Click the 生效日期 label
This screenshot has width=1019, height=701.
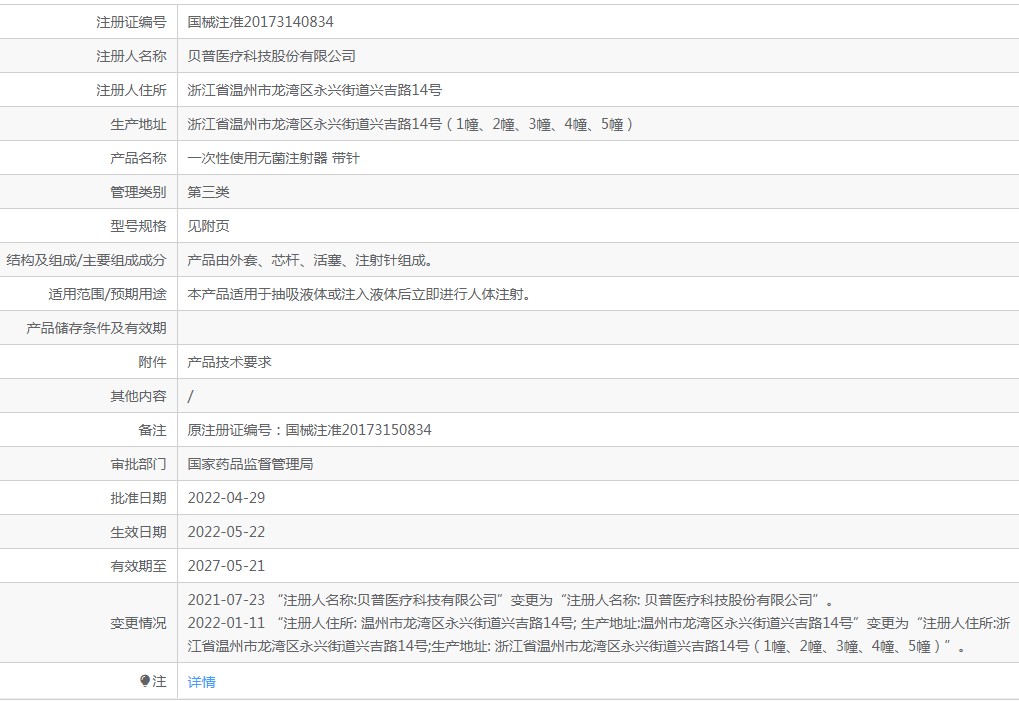point(138,532)
